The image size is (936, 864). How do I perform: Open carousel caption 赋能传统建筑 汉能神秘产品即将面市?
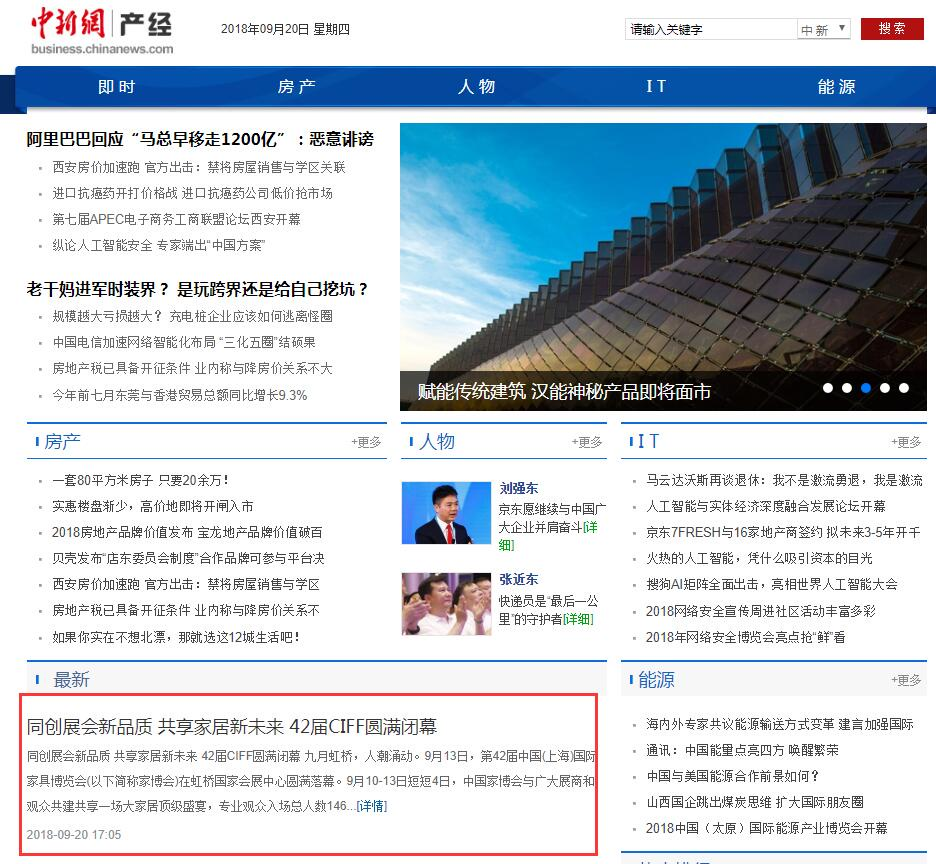564,392
